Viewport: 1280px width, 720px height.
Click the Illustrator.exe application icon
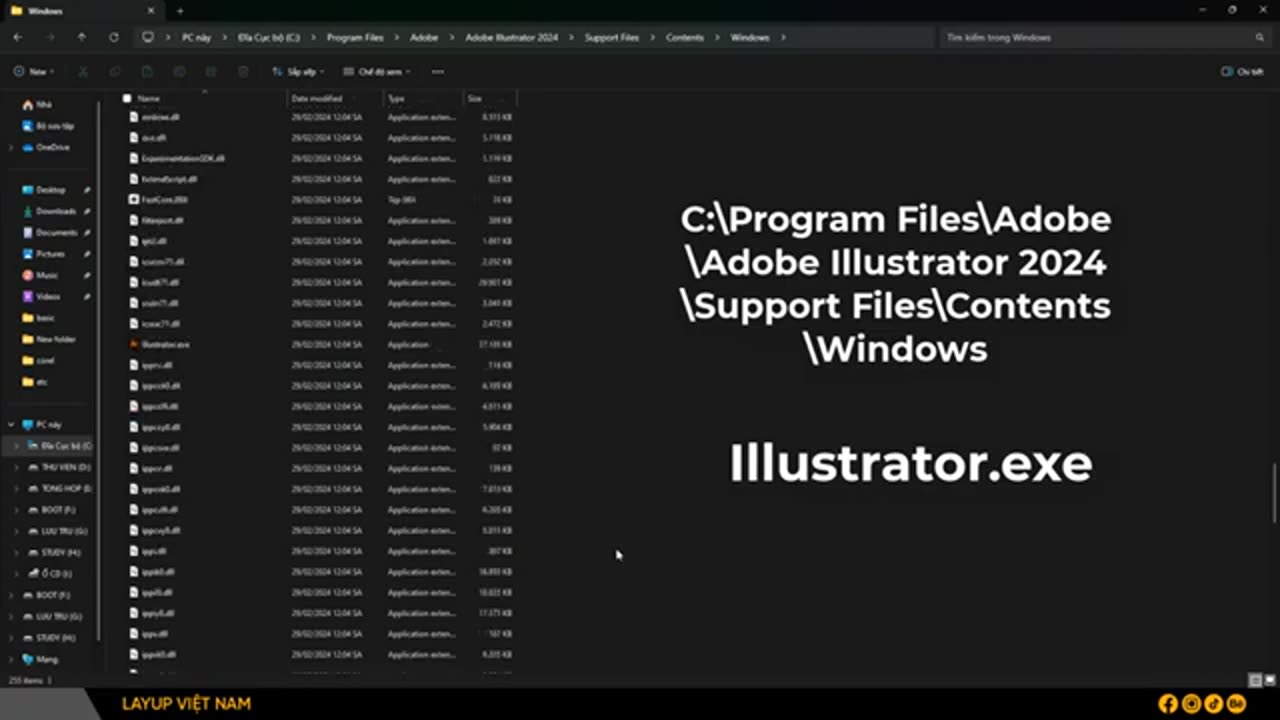click(x=134, y=344)
